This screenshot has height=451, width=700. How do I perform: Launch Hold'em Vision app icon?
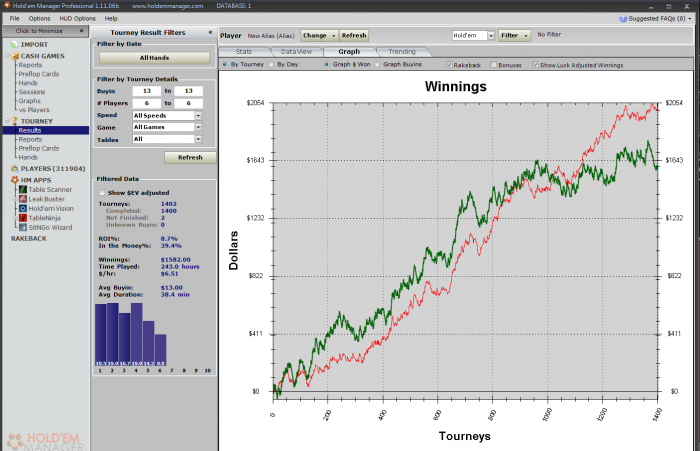pos(23,209)
